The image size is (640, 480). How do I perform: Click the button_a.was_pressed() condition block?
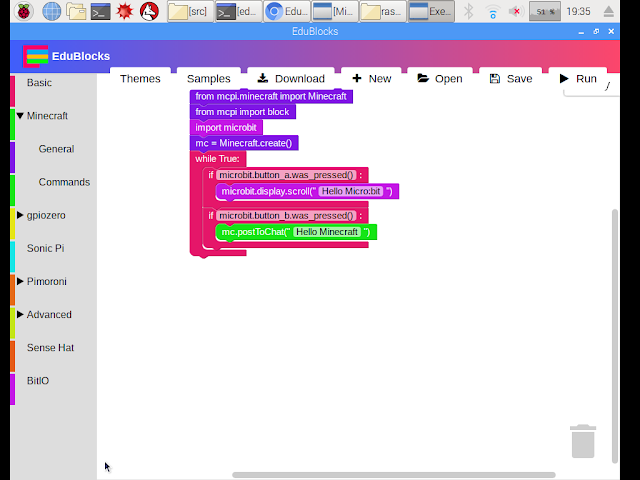pos(286,175)
